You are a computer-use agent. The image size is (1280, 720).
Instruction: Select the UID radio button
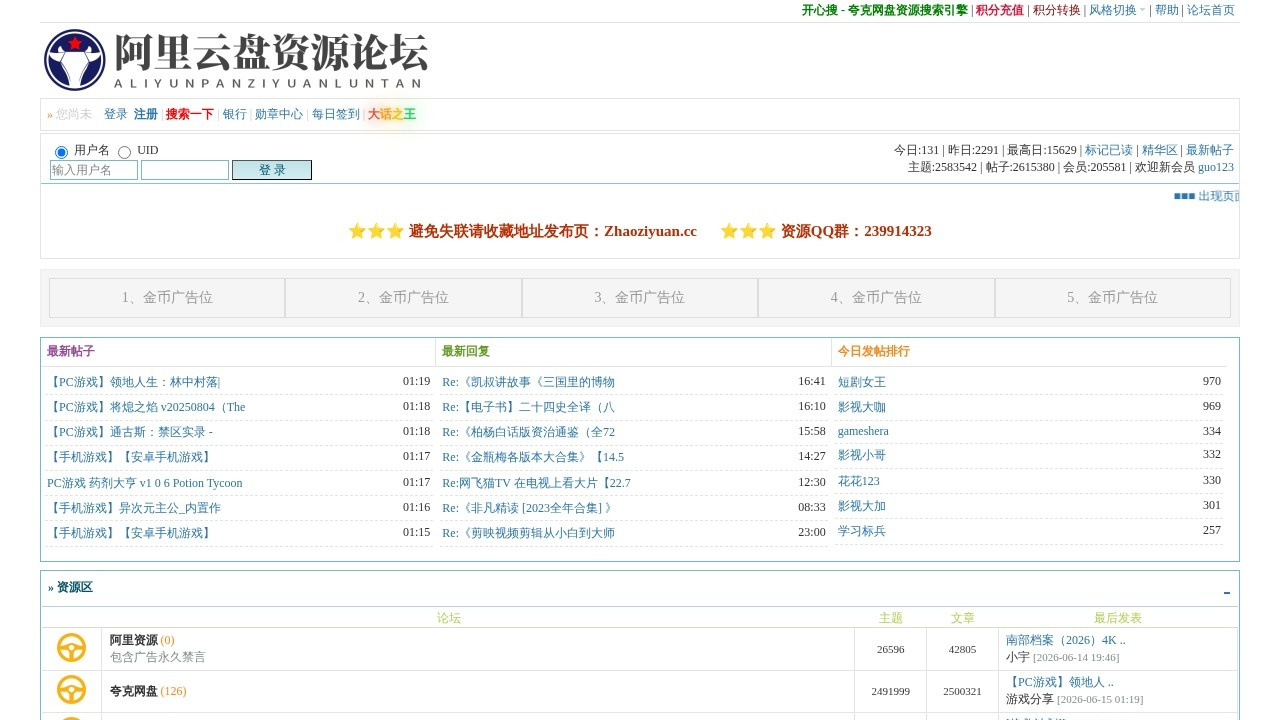124,152
